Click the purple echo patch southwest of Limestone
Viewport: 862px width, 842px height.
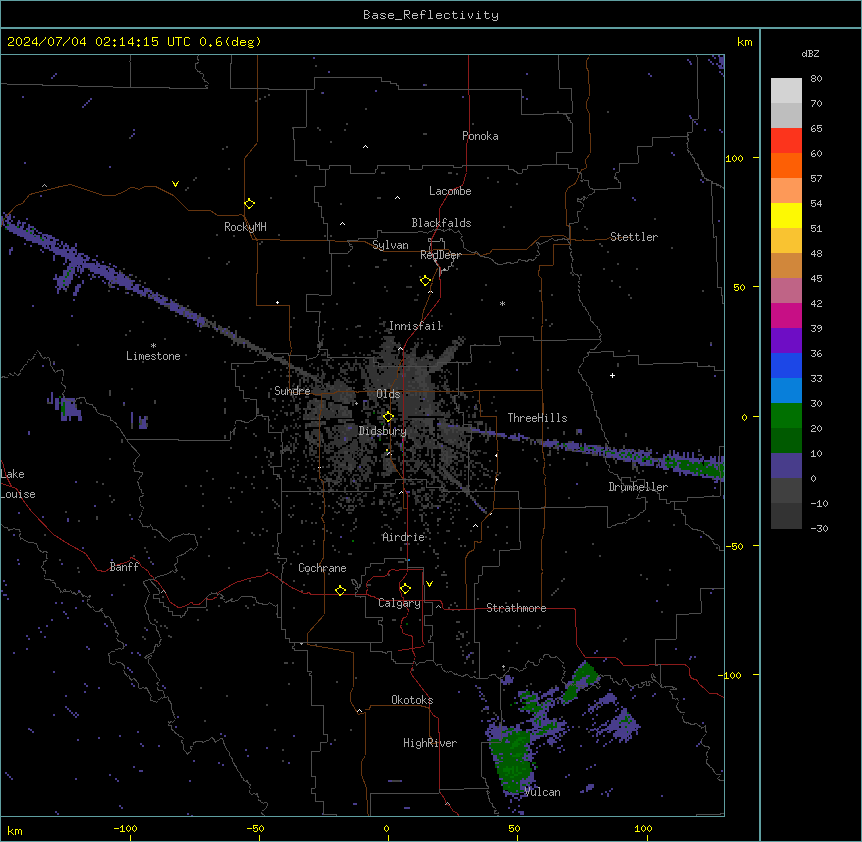pos(67,408)
